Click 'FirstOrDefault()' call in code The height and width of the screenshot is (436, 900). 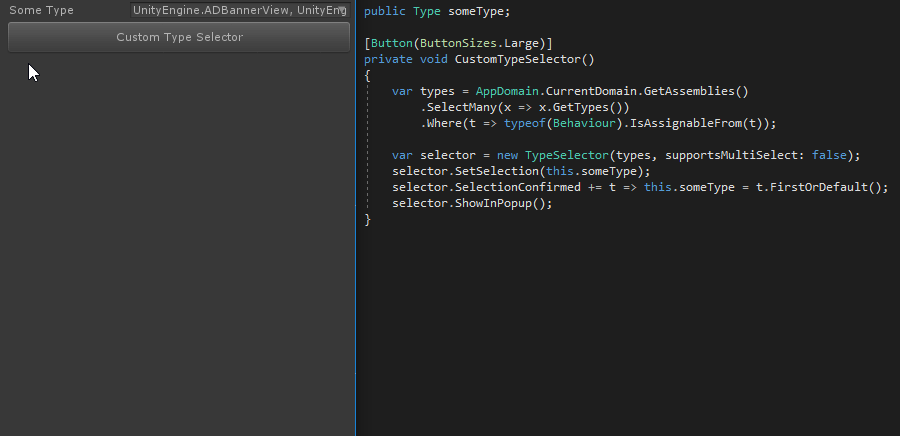825,188
